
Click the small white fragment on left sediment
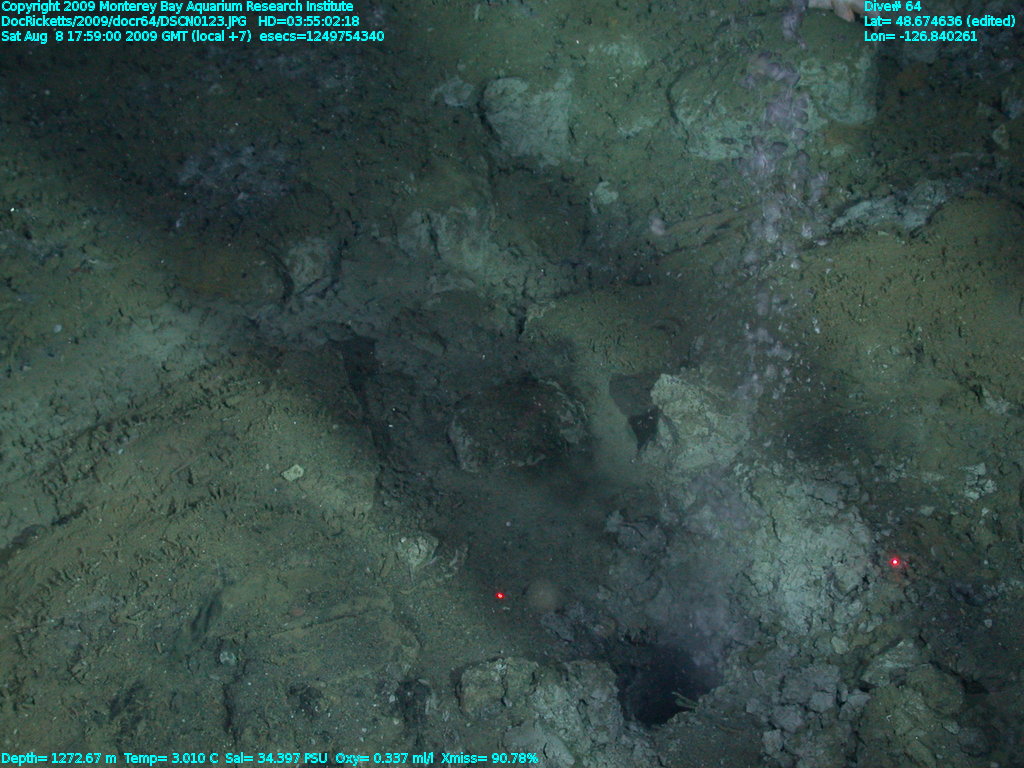point(292,472)
